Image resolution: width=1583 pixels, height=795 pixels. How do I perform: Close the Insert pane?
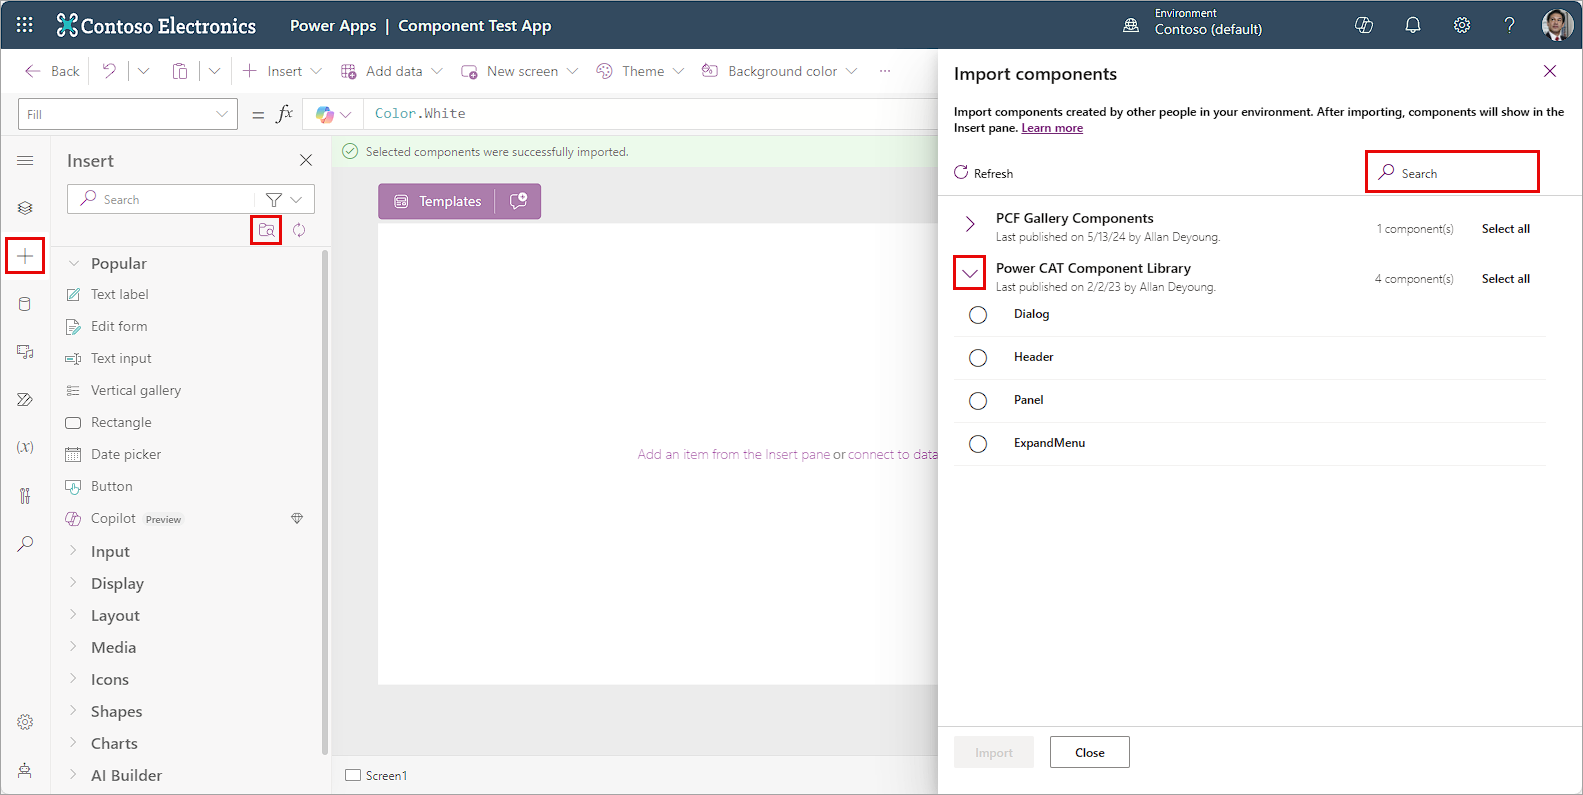pyautogui.click(x=306, y=160)
